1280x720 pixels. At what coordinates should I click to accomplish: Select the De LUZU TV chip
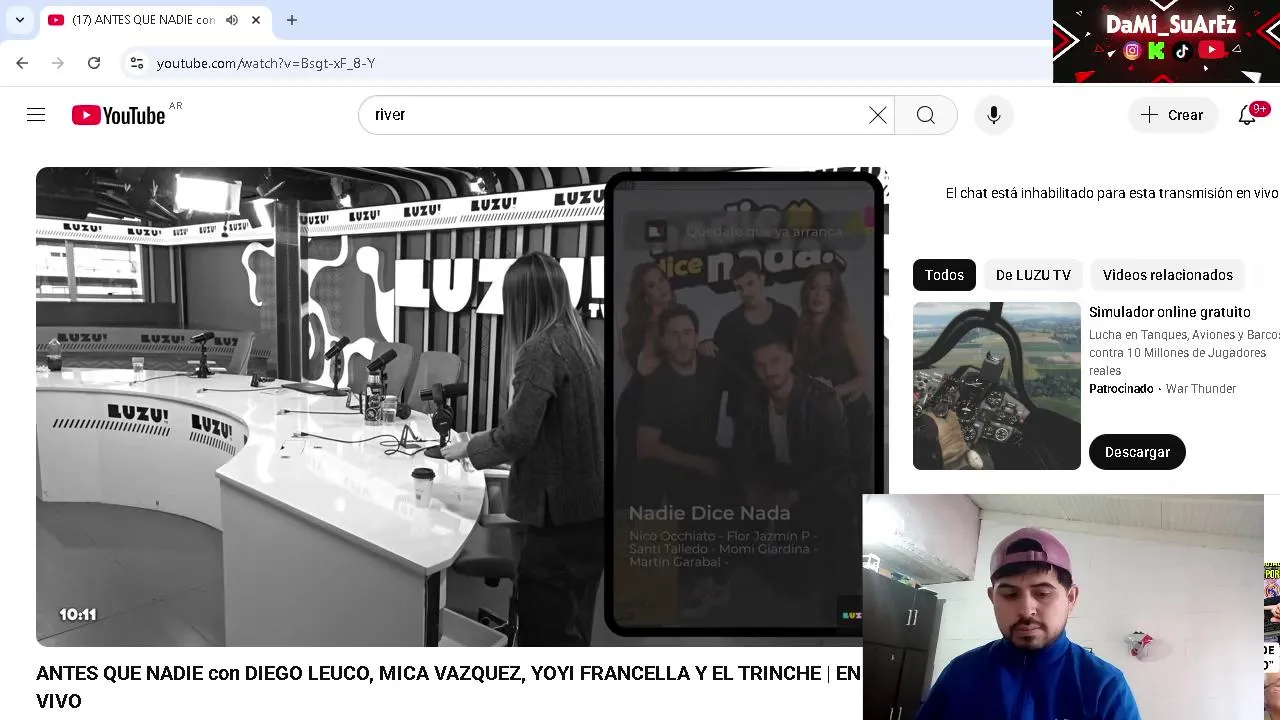tap(1033, 275)
